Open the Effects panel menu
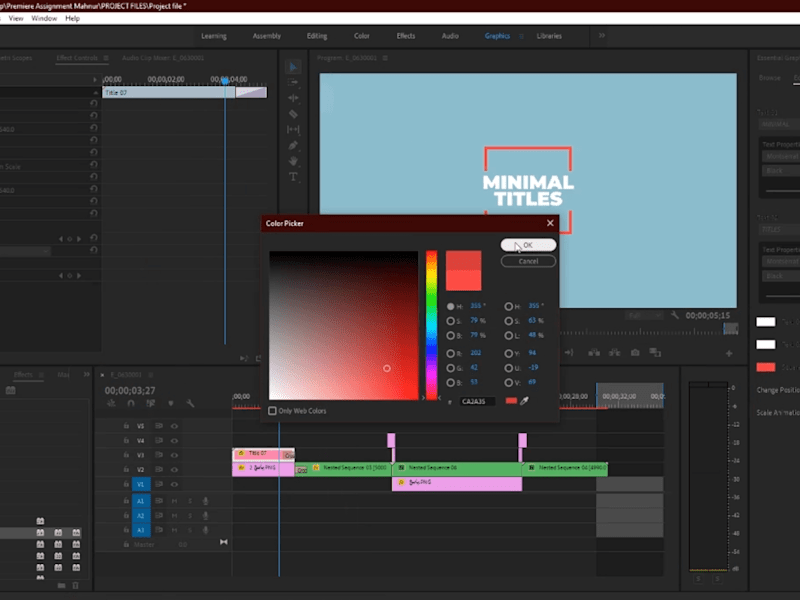Image resolution: width=800 pixels, height=600 pixels. click(x=41, y=374)
